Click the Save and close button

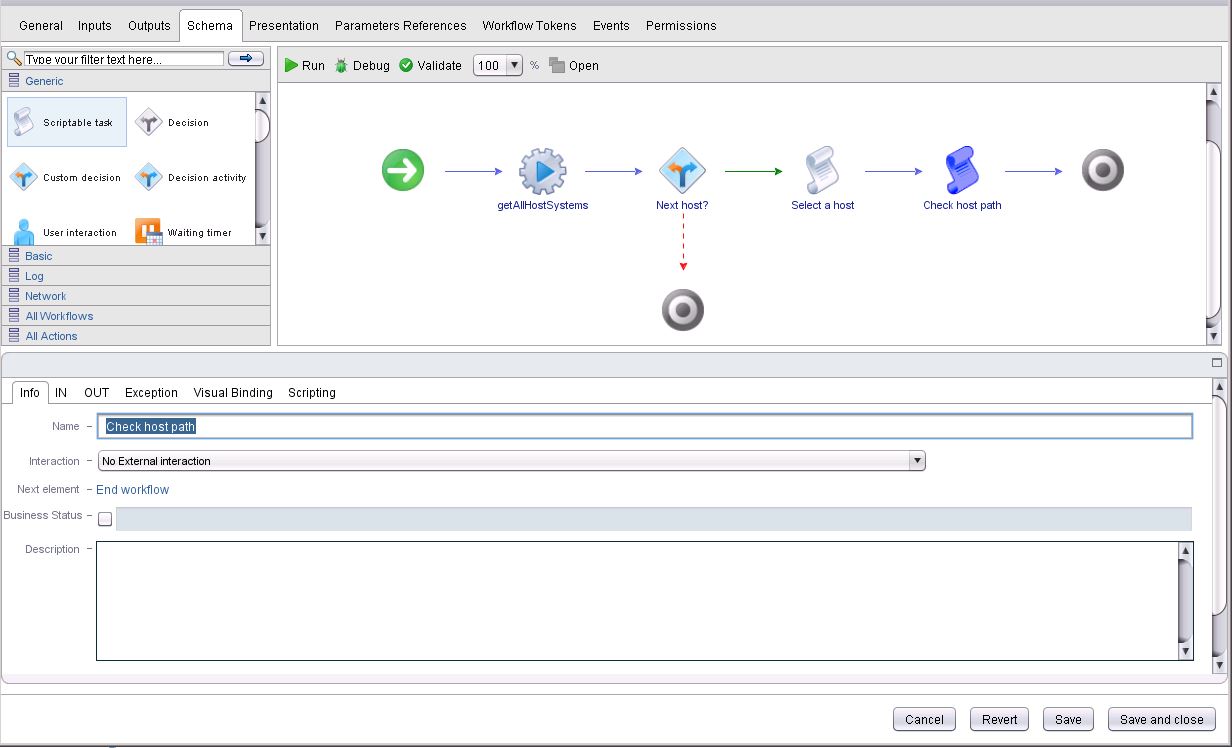[1161, 719]
